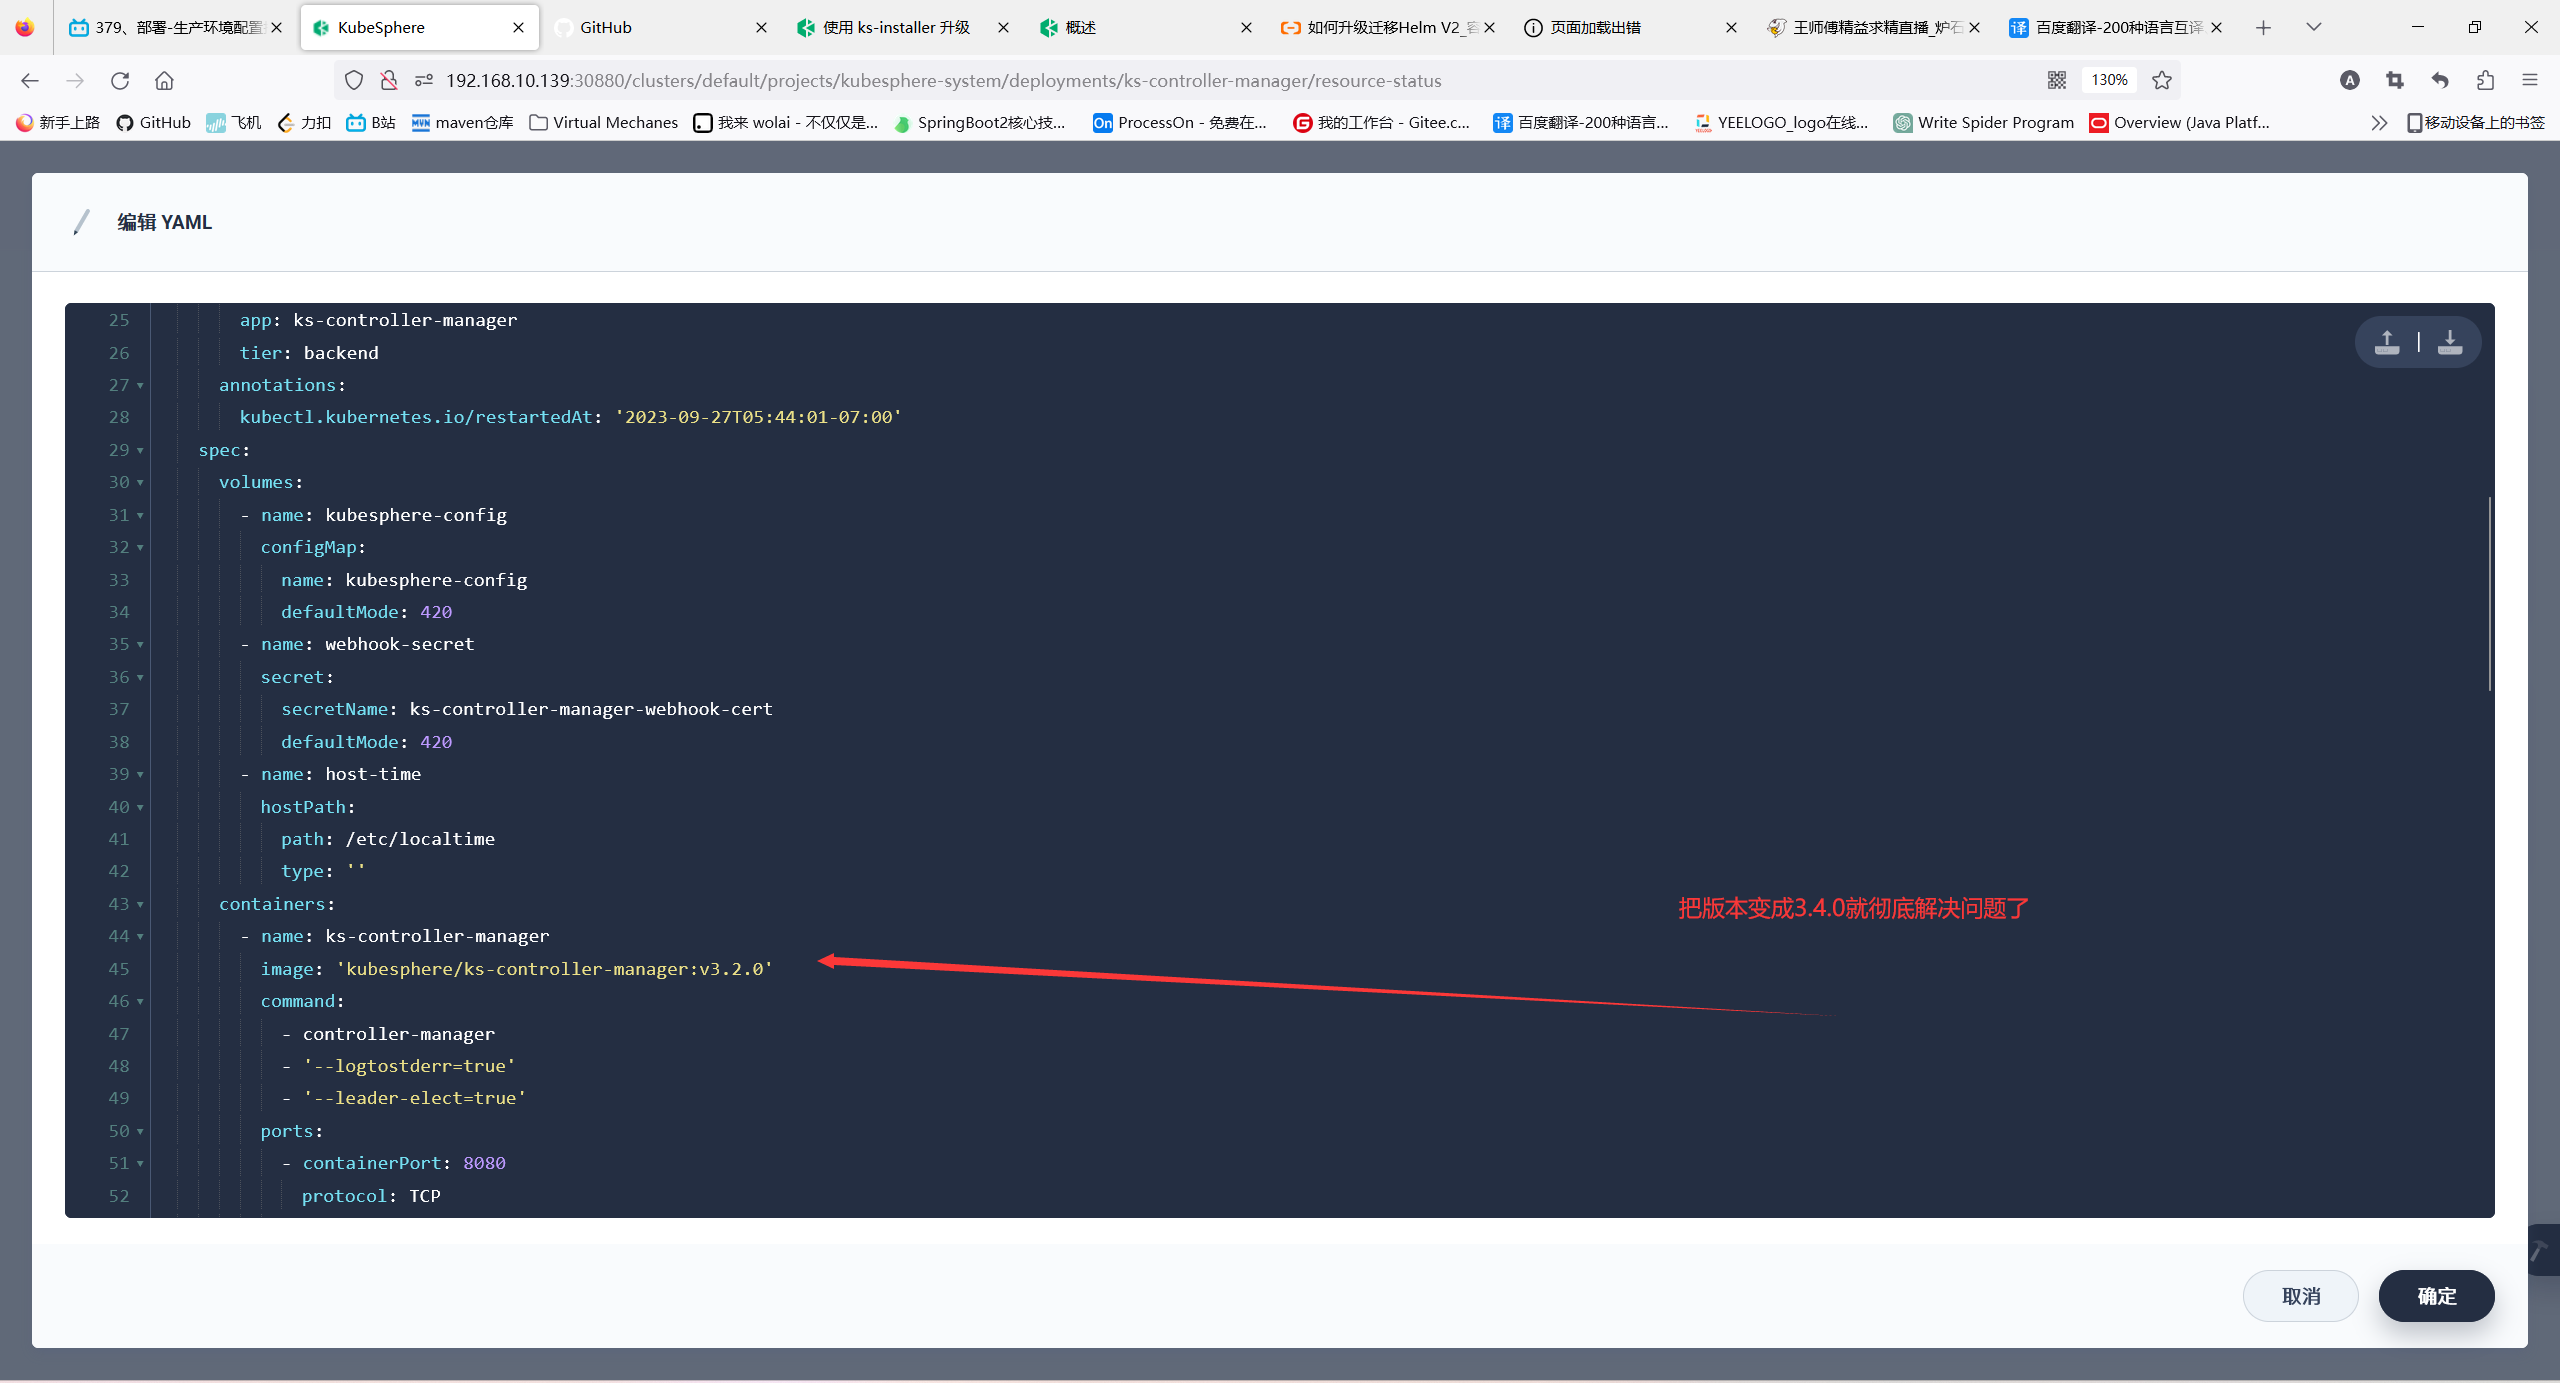Open the QR code icon in the address bar

click(x=2057, y=80)
